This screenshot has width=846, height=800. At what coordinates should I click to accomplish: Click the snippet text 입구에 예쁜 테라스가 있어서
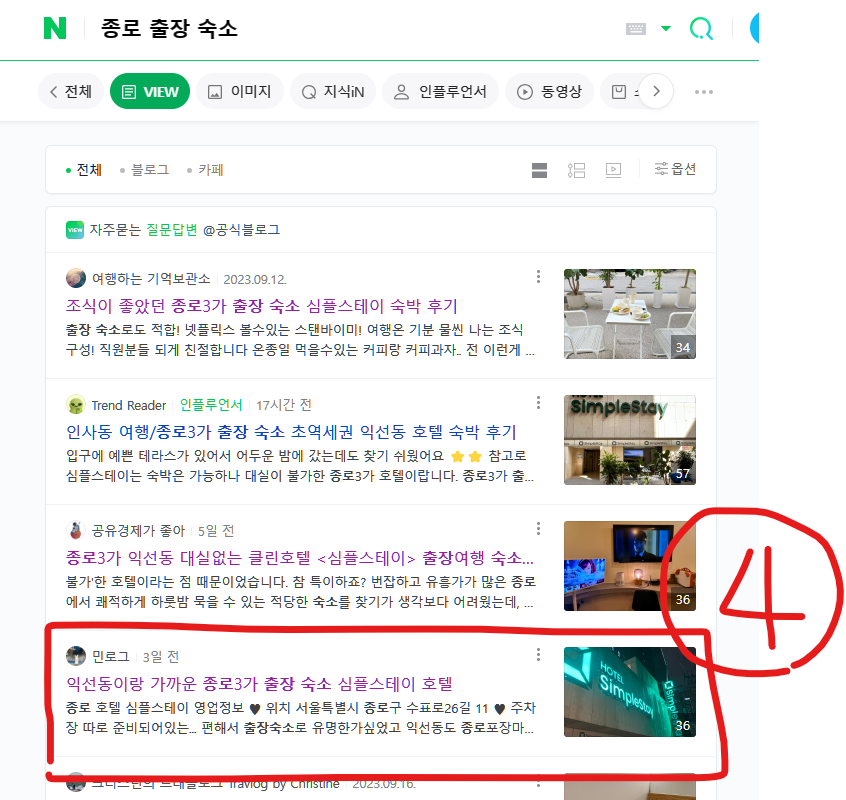[299, 466]
